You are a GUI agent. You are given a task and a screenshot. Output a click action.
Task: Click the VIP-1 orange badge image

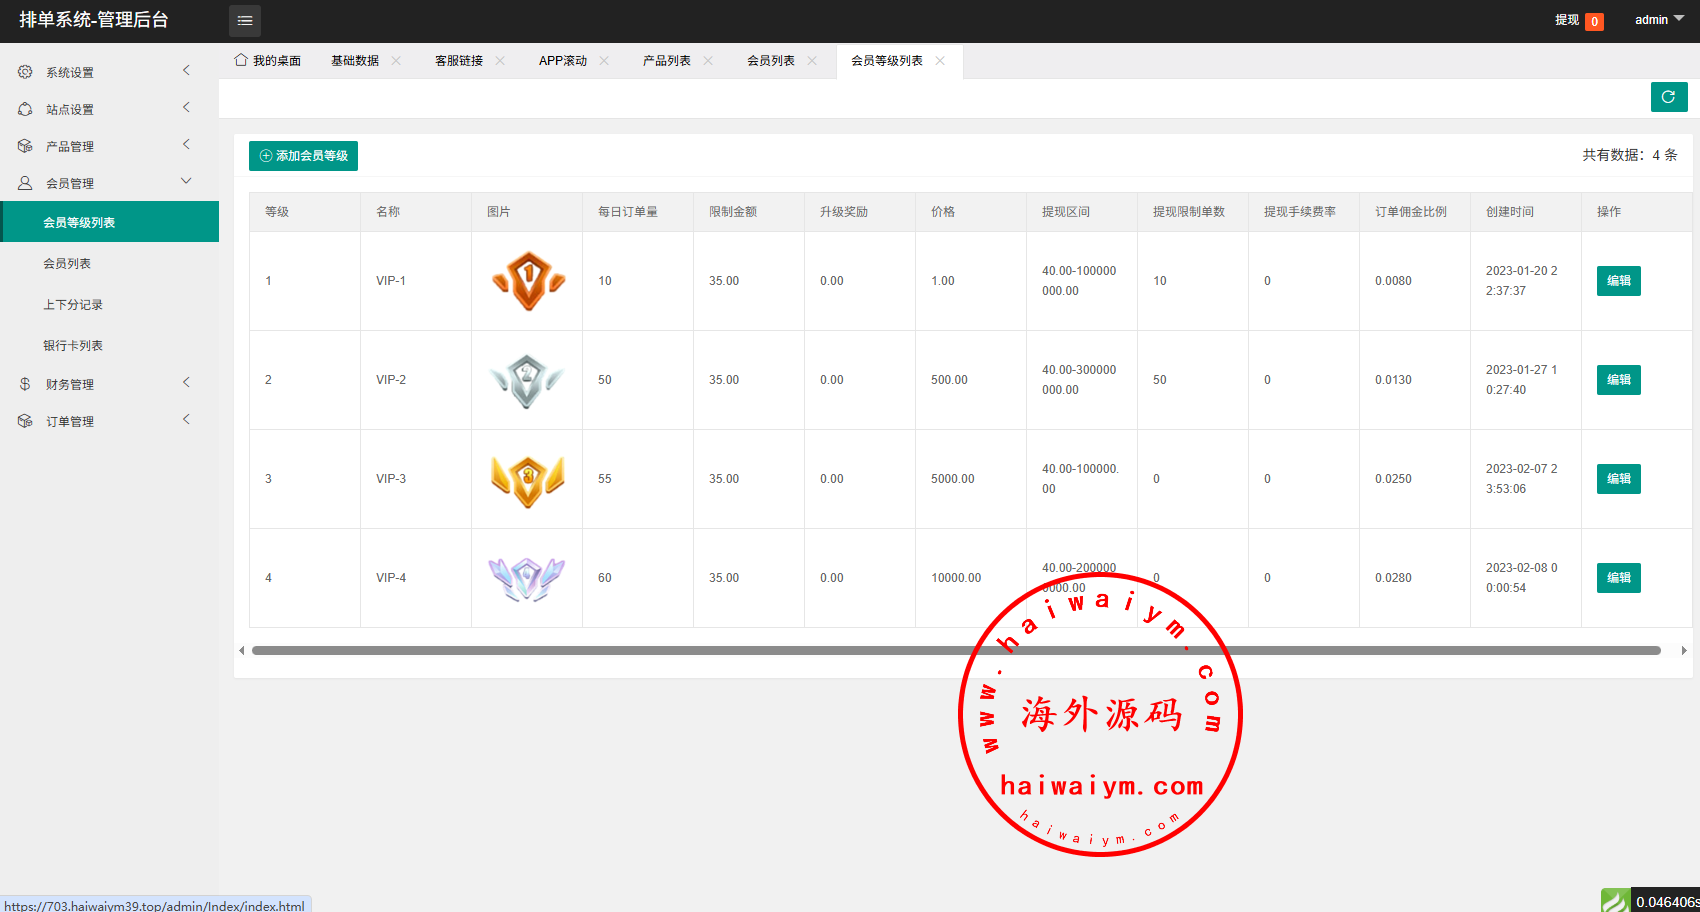click(x=528, y=281)
